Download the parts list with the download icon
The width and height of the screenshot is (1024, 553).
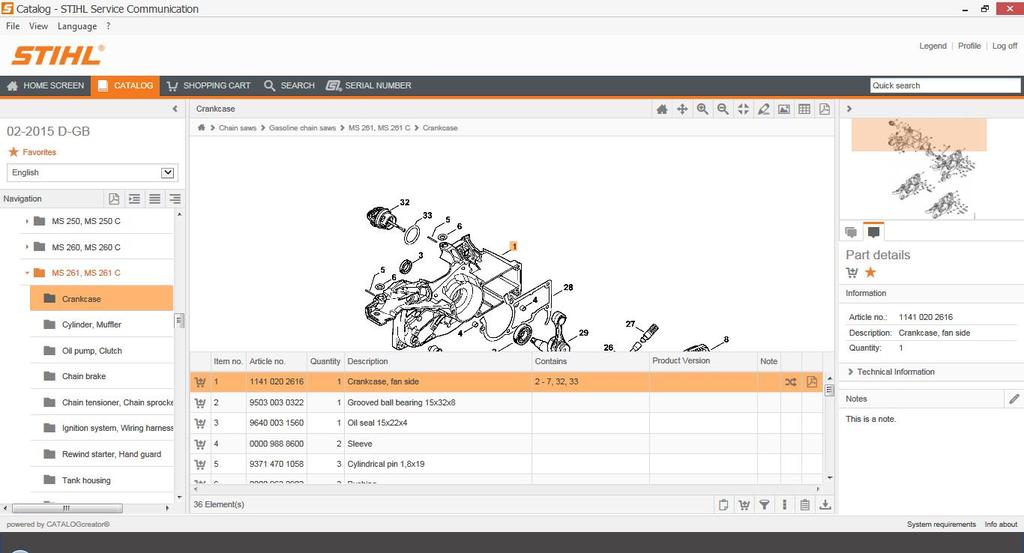click(825, 505)
